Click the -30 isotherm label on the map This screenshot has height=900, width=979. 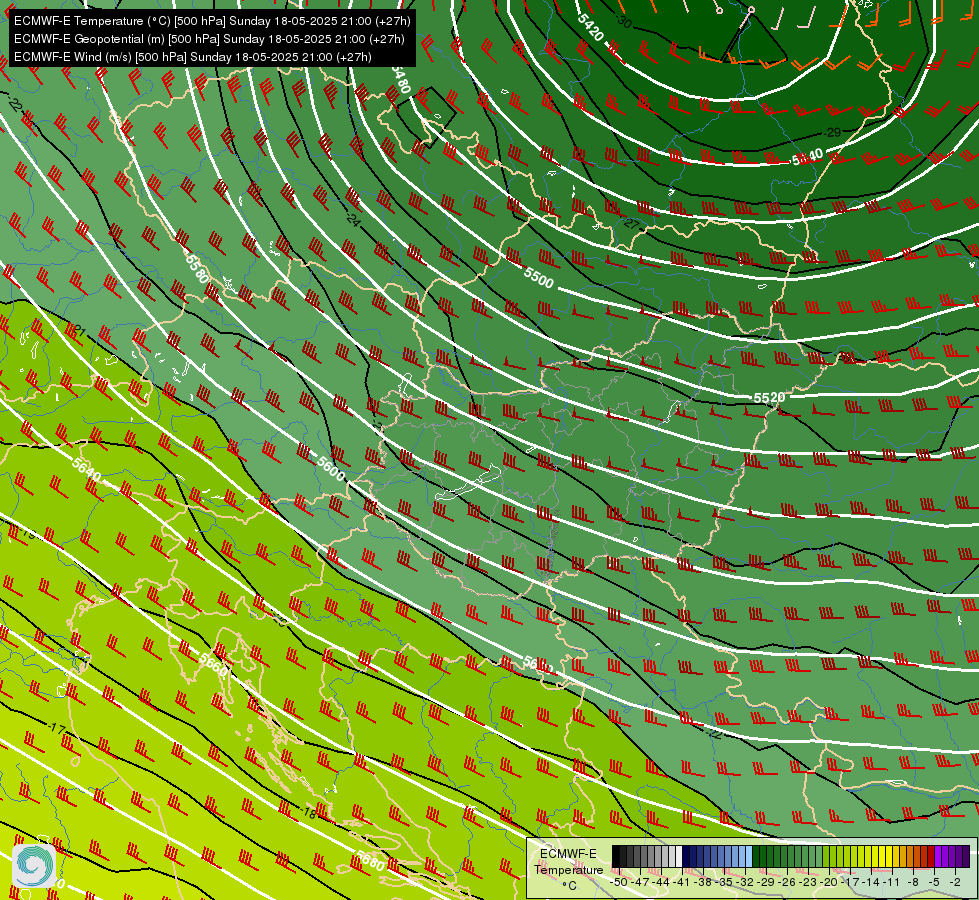pyautogui.click(x=622, y=22)
